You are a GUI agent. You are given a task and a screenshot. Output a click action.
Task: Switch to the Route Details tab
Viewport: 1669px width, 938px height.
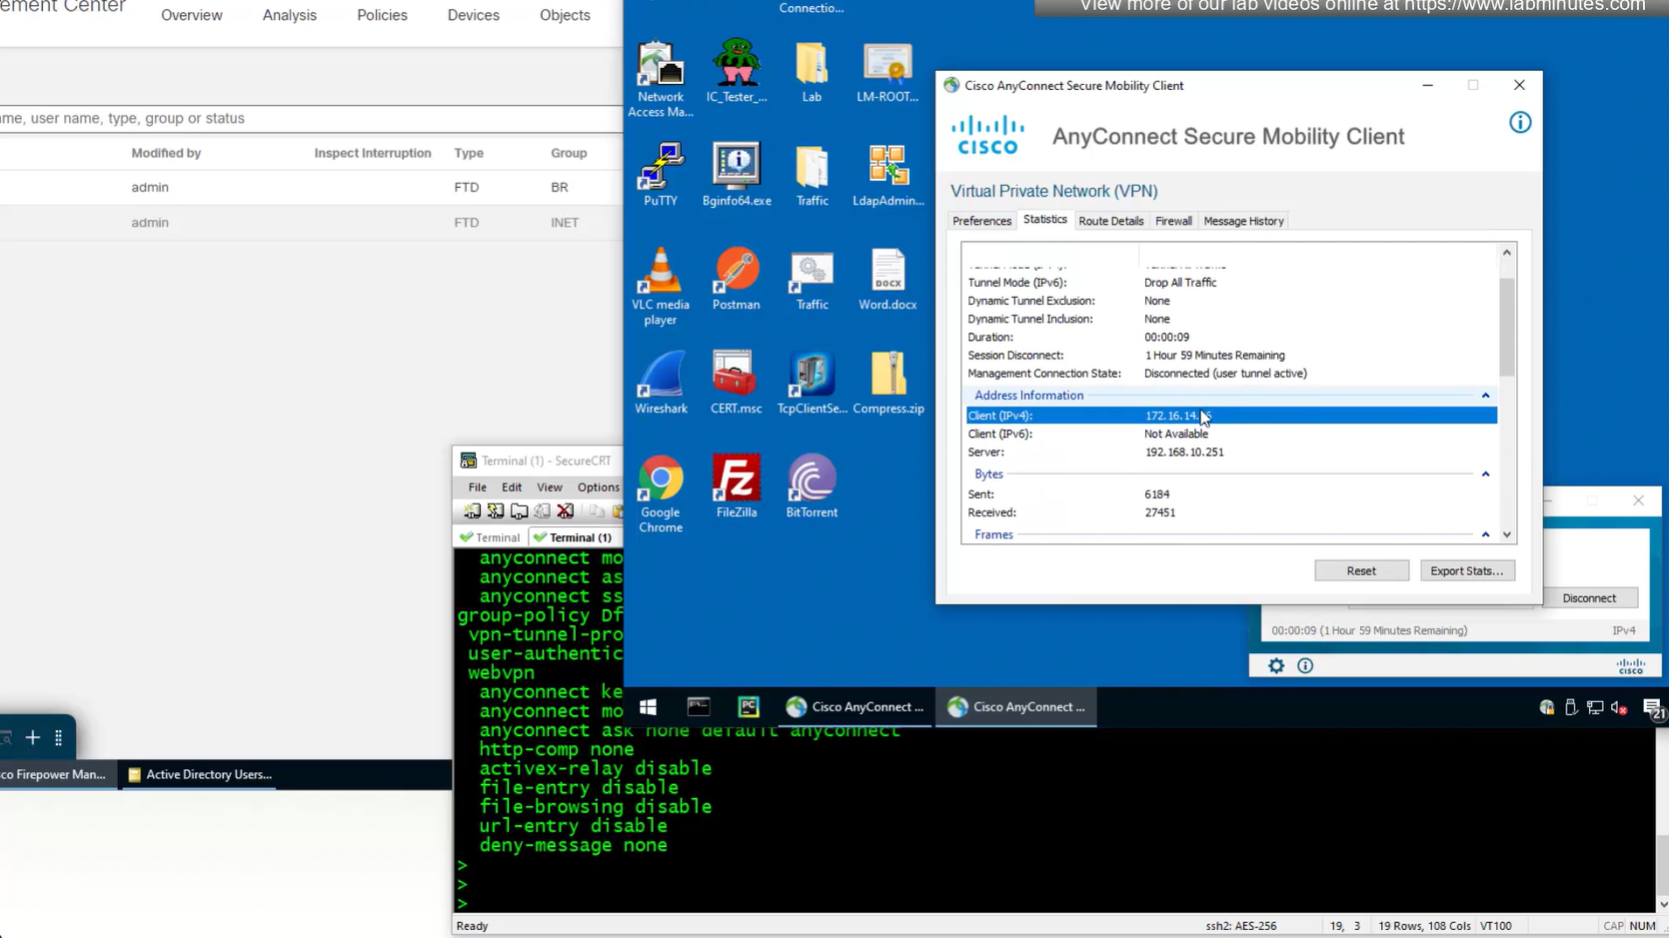click(x=1110, y=221)
